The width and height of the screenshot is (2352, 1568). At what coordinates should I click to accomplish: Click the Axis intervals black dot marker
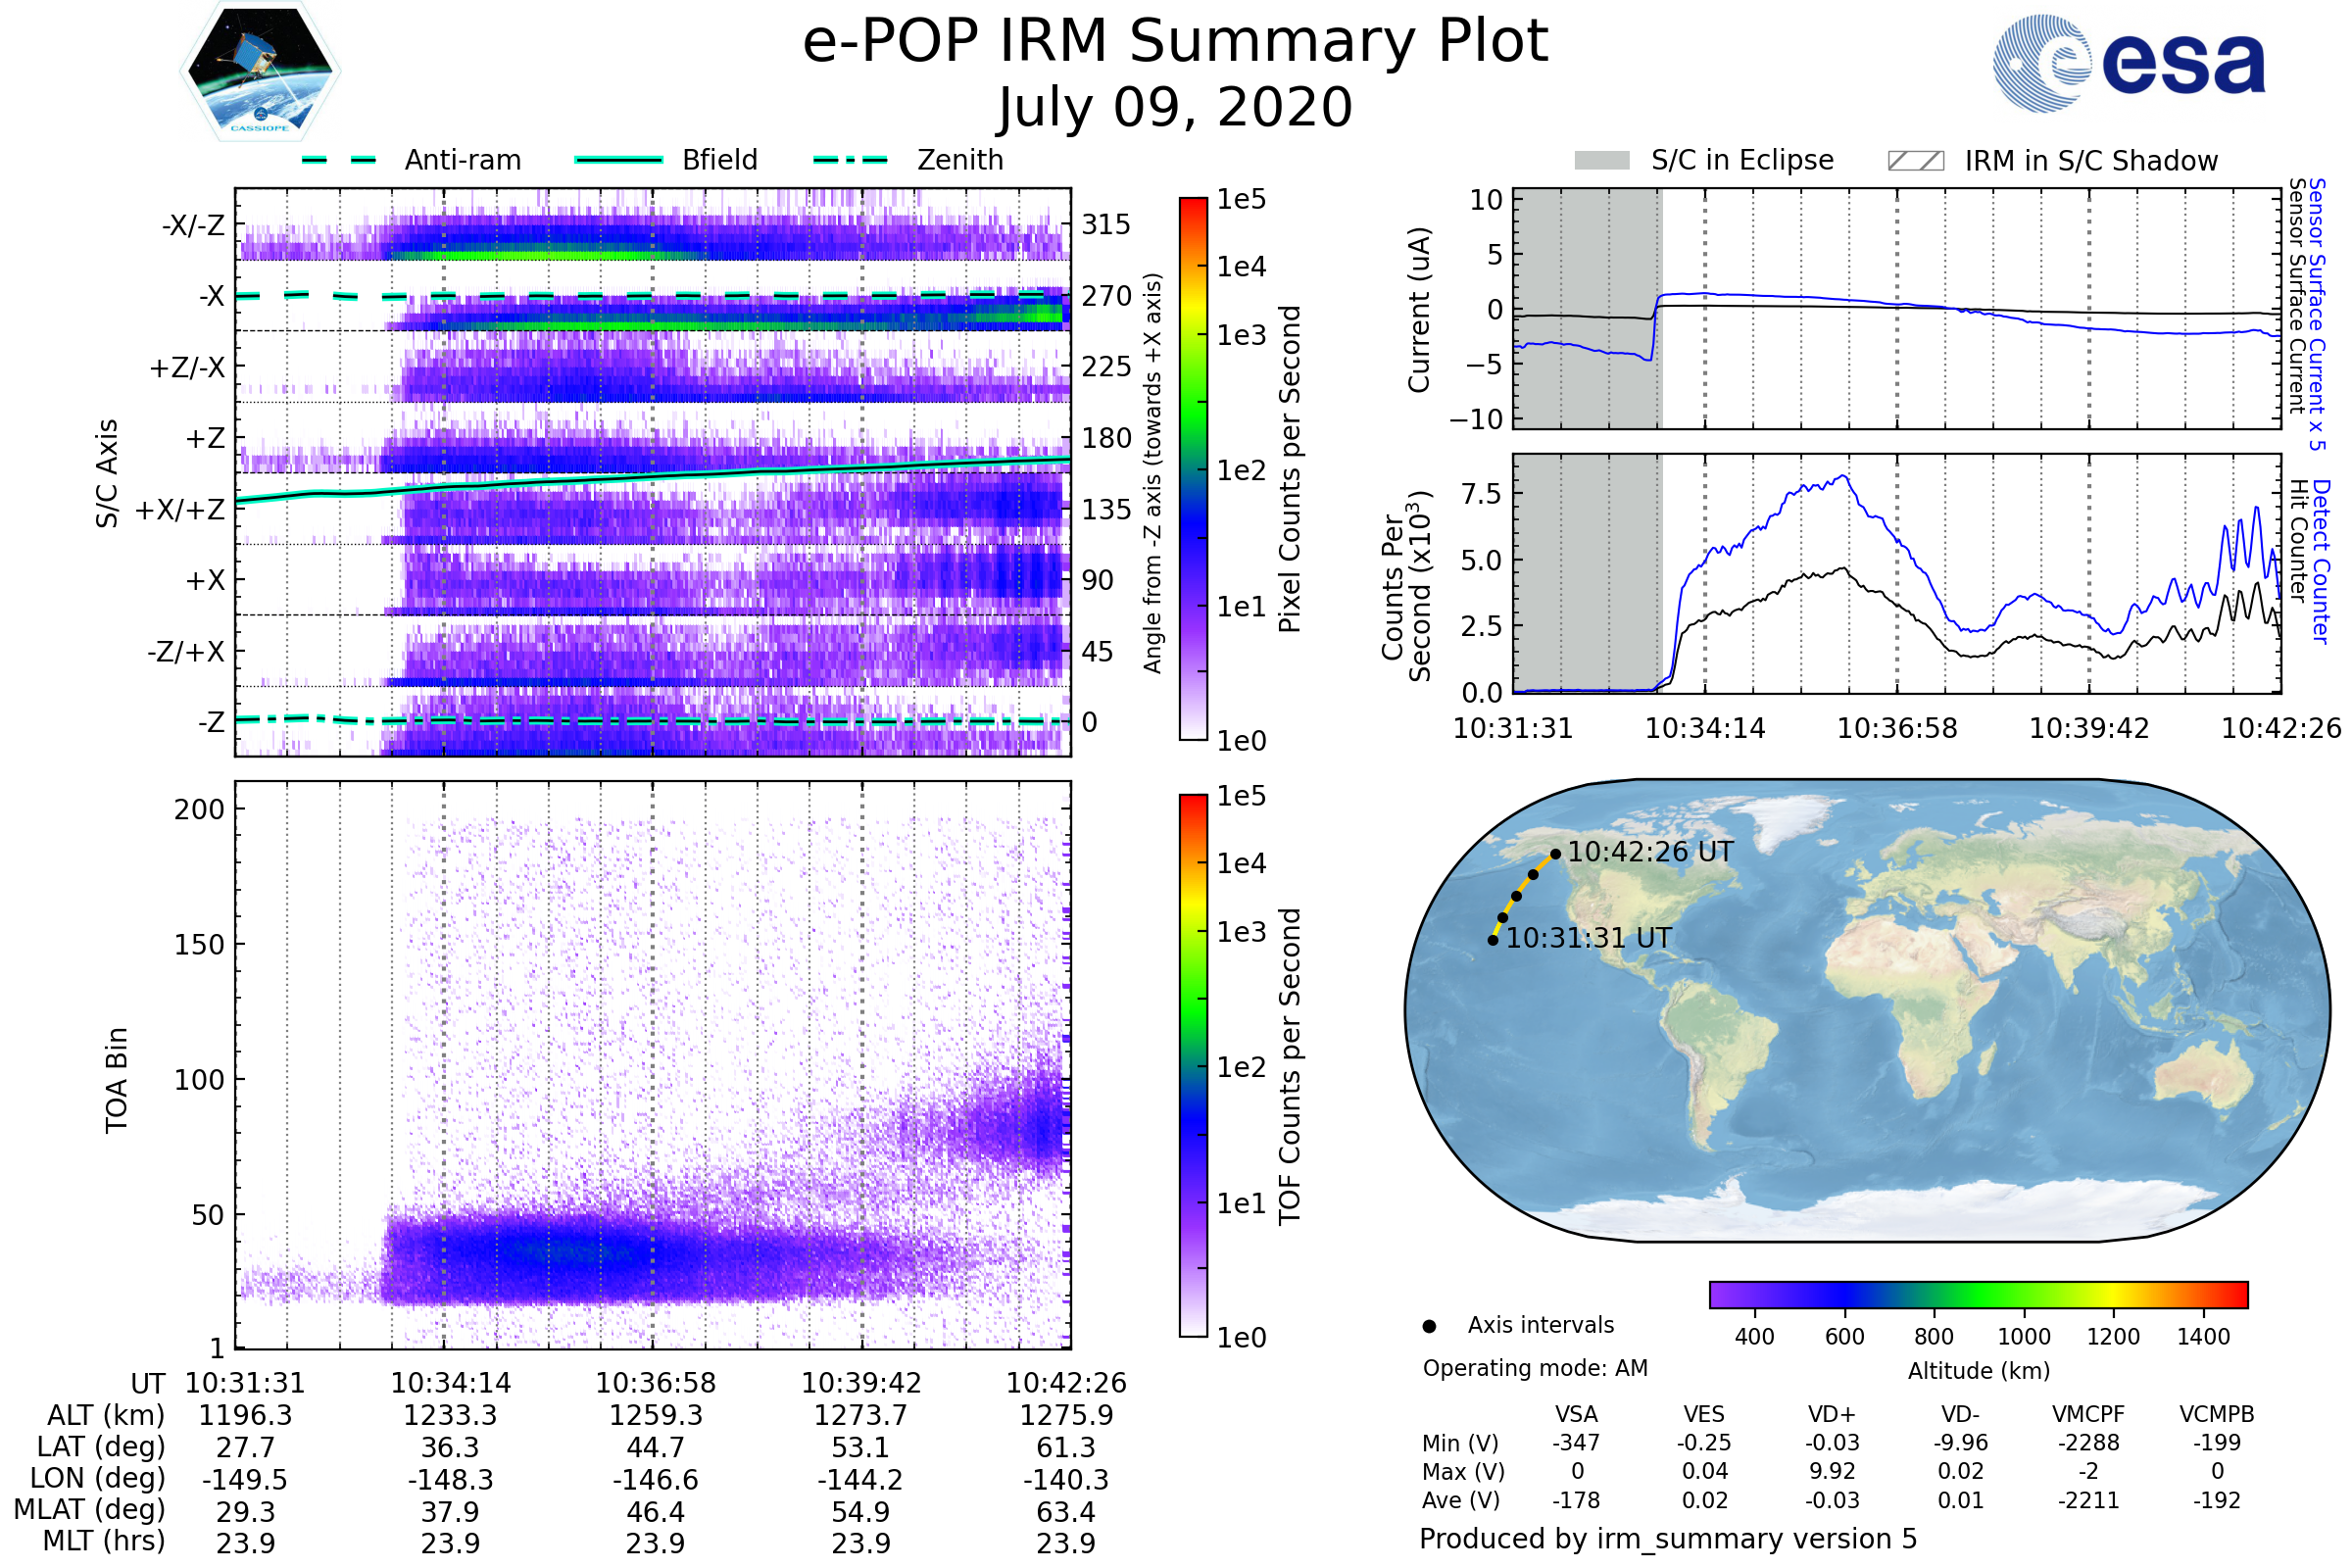1429,1326
